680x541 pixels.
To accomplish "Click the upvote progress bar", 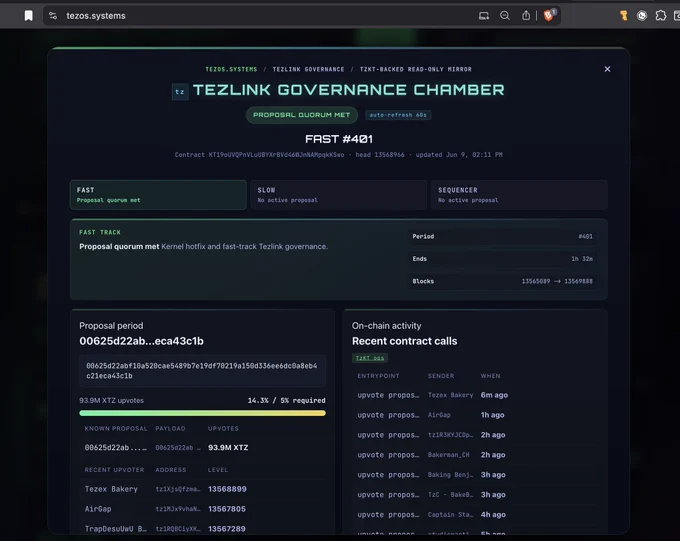I will pyautogui.click(x=202, y=413).
